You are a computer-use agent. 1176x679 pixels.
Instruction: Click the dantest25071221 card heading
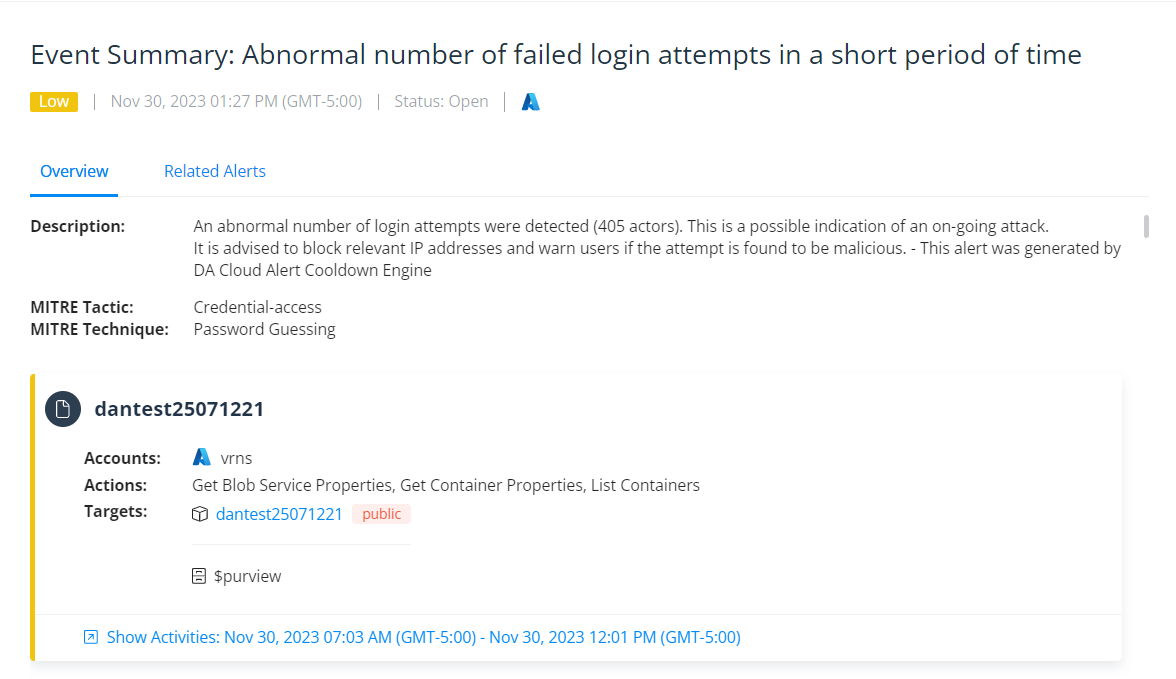click(x=179, y=408)
